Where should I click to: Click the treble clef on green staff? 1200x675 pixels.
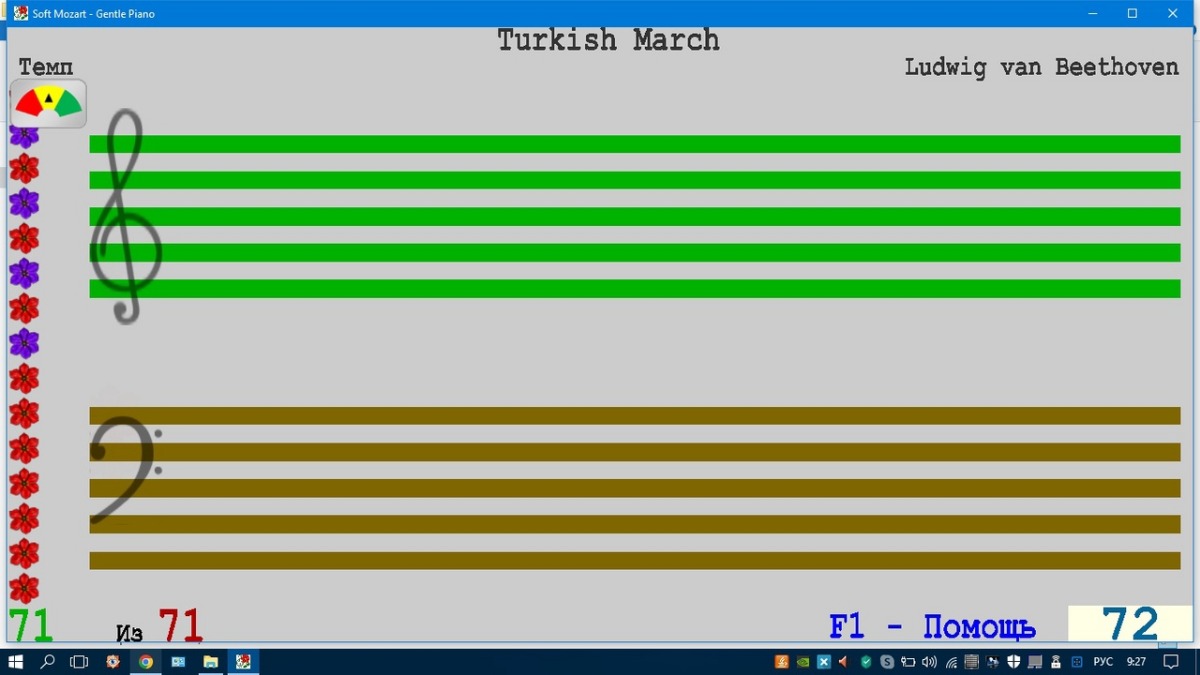pos(125,216)
